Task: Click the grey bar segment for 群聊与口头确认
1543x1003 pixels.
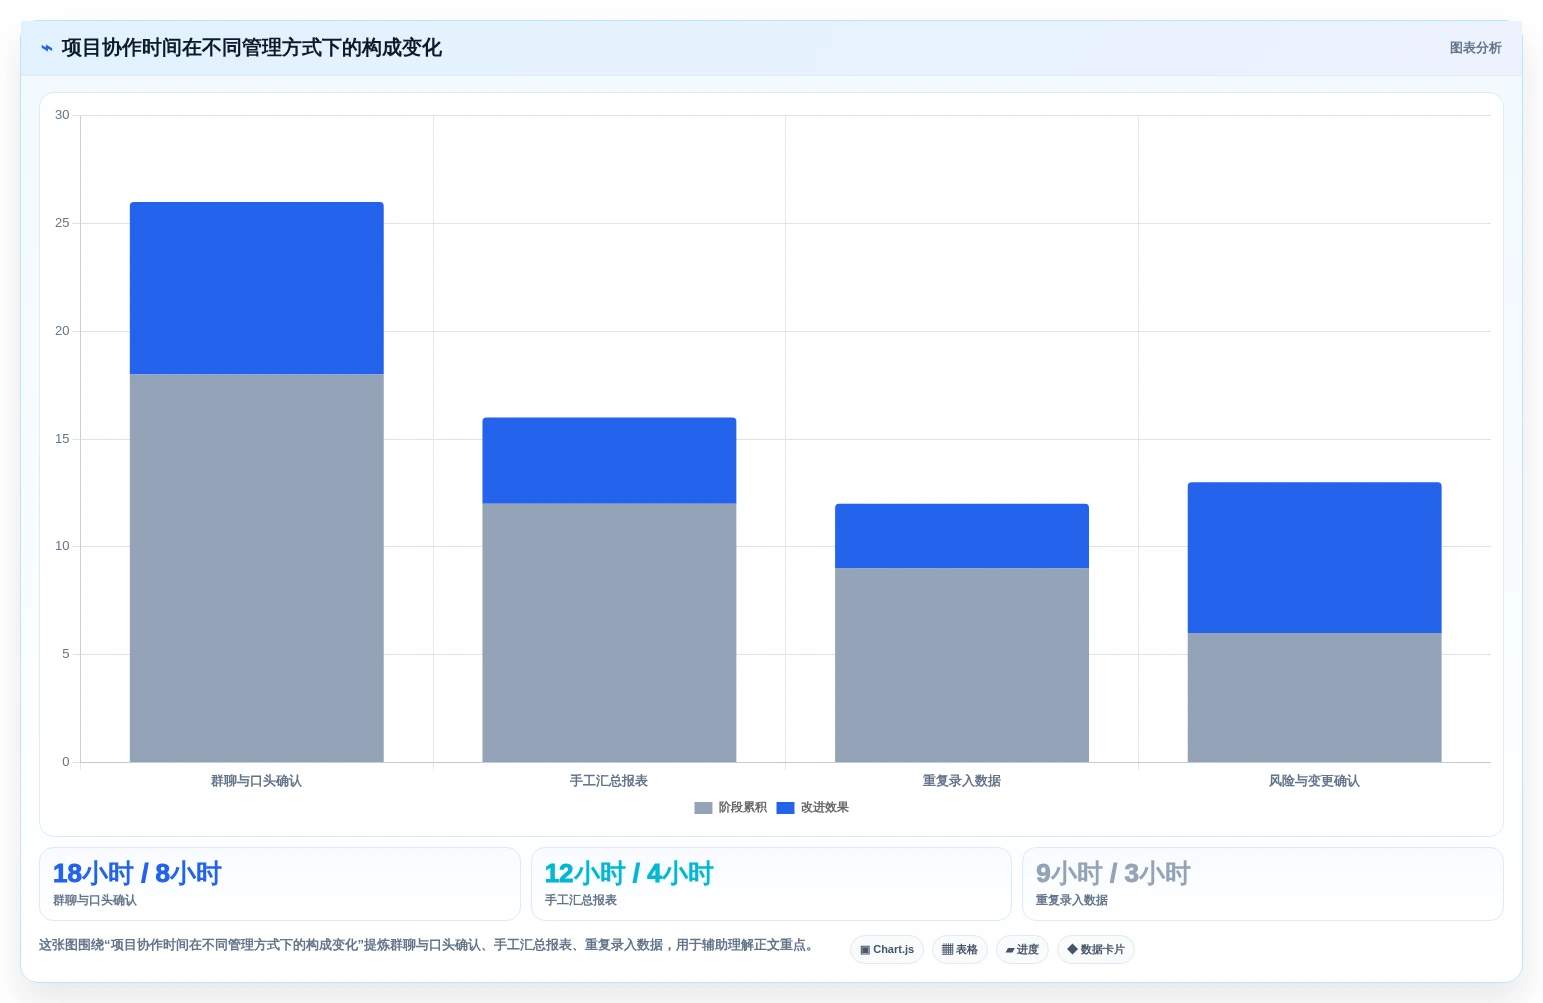Action: [257, 568]
